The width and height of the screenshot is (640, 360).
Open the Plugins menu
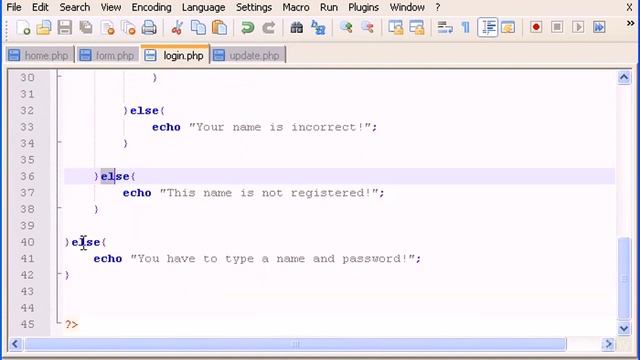363,7
